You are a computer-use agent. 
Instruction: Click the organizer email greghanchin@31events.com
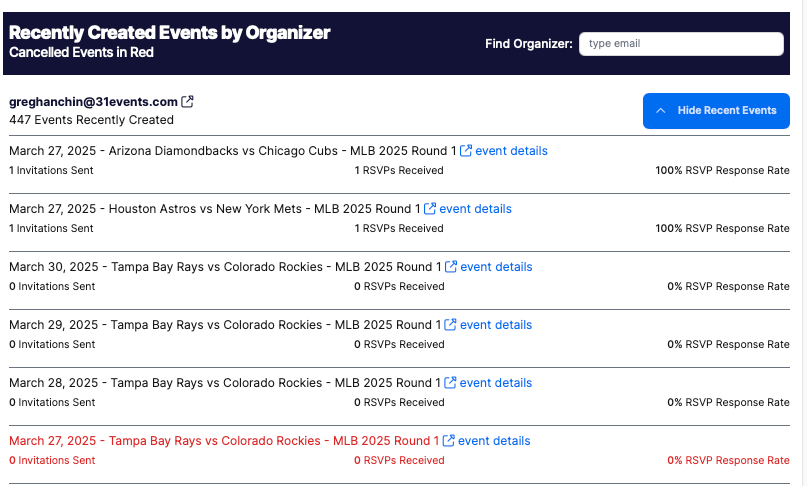tap(93, 102)
